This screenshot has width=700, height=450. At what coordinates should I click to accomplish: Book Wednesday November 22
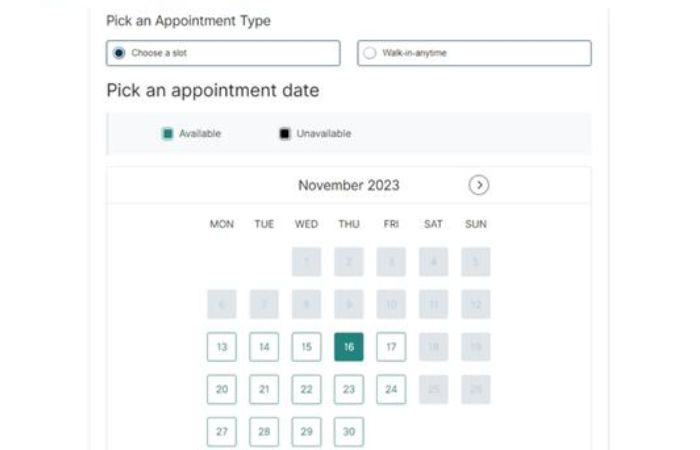click(x=306, y=389)
